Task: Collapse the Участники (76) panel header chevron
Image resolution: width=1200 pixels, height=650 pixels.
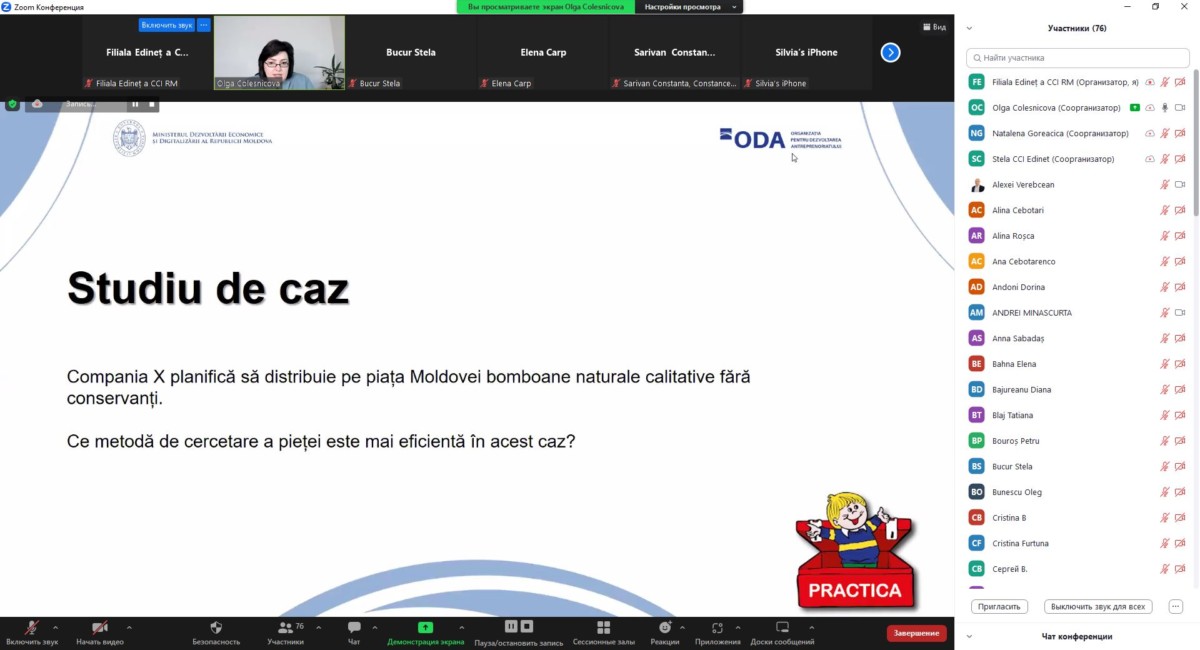Action: (969, 29)
